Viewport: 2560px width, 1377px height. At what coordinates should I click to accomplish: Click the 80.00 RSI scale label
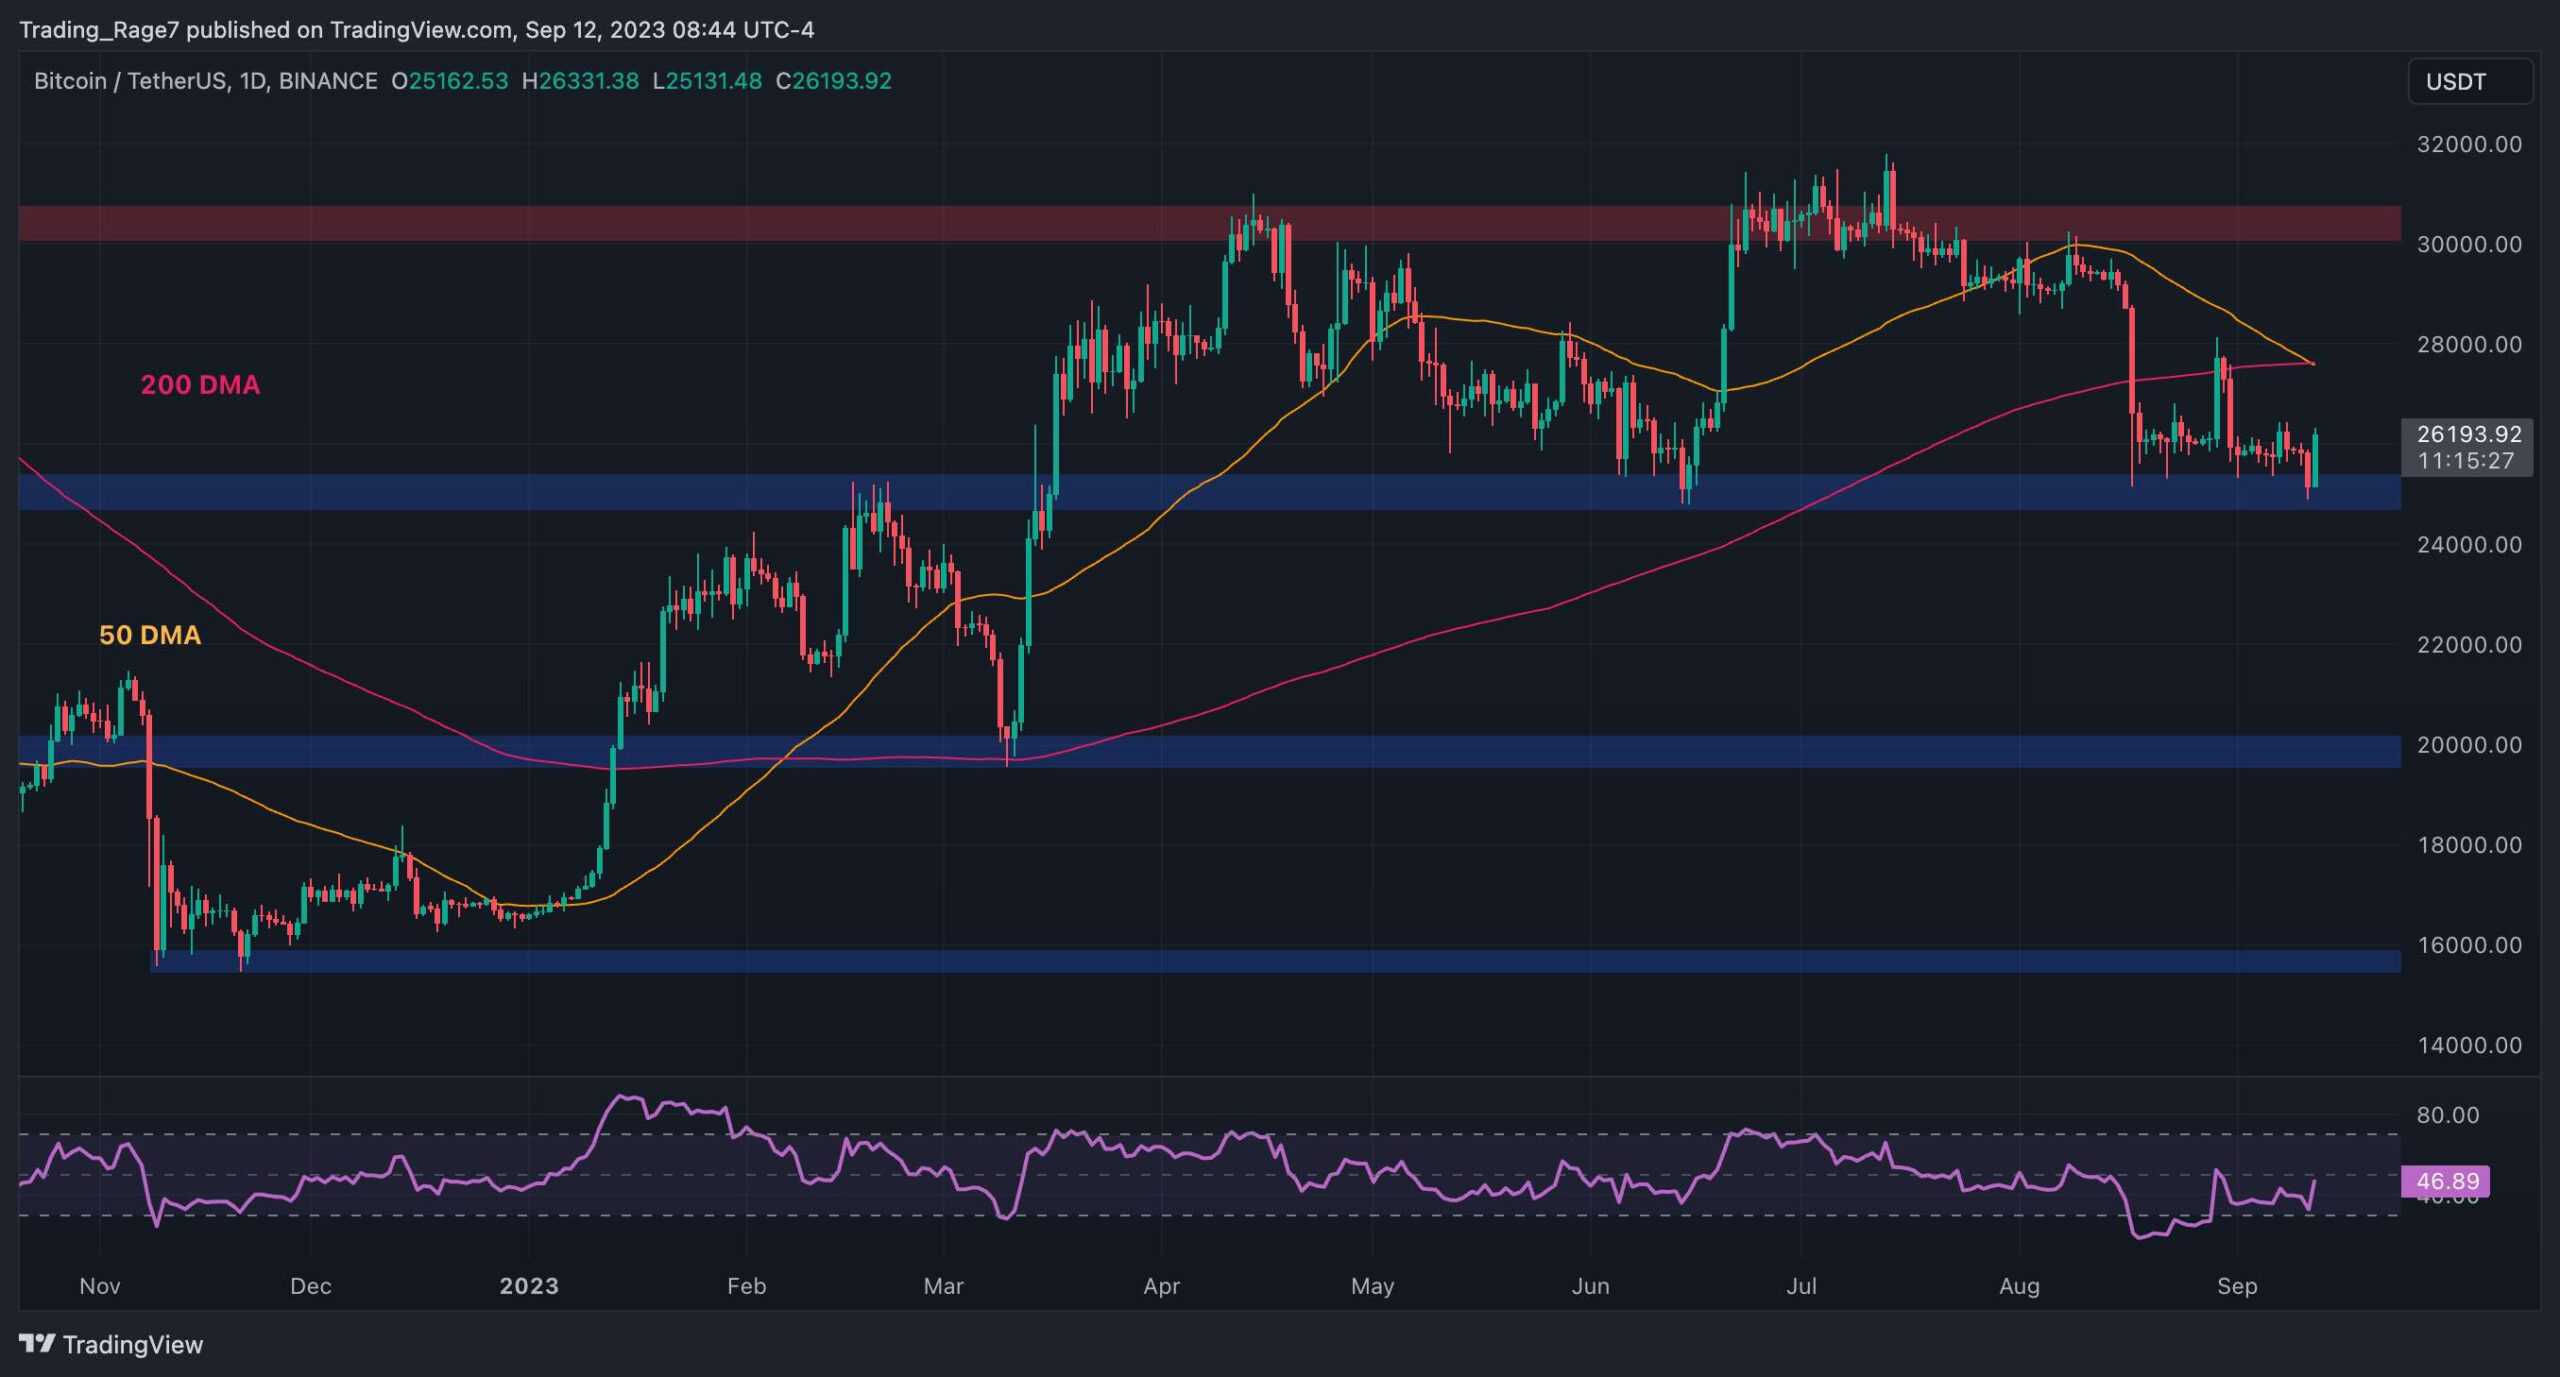pos(2448,1115)
